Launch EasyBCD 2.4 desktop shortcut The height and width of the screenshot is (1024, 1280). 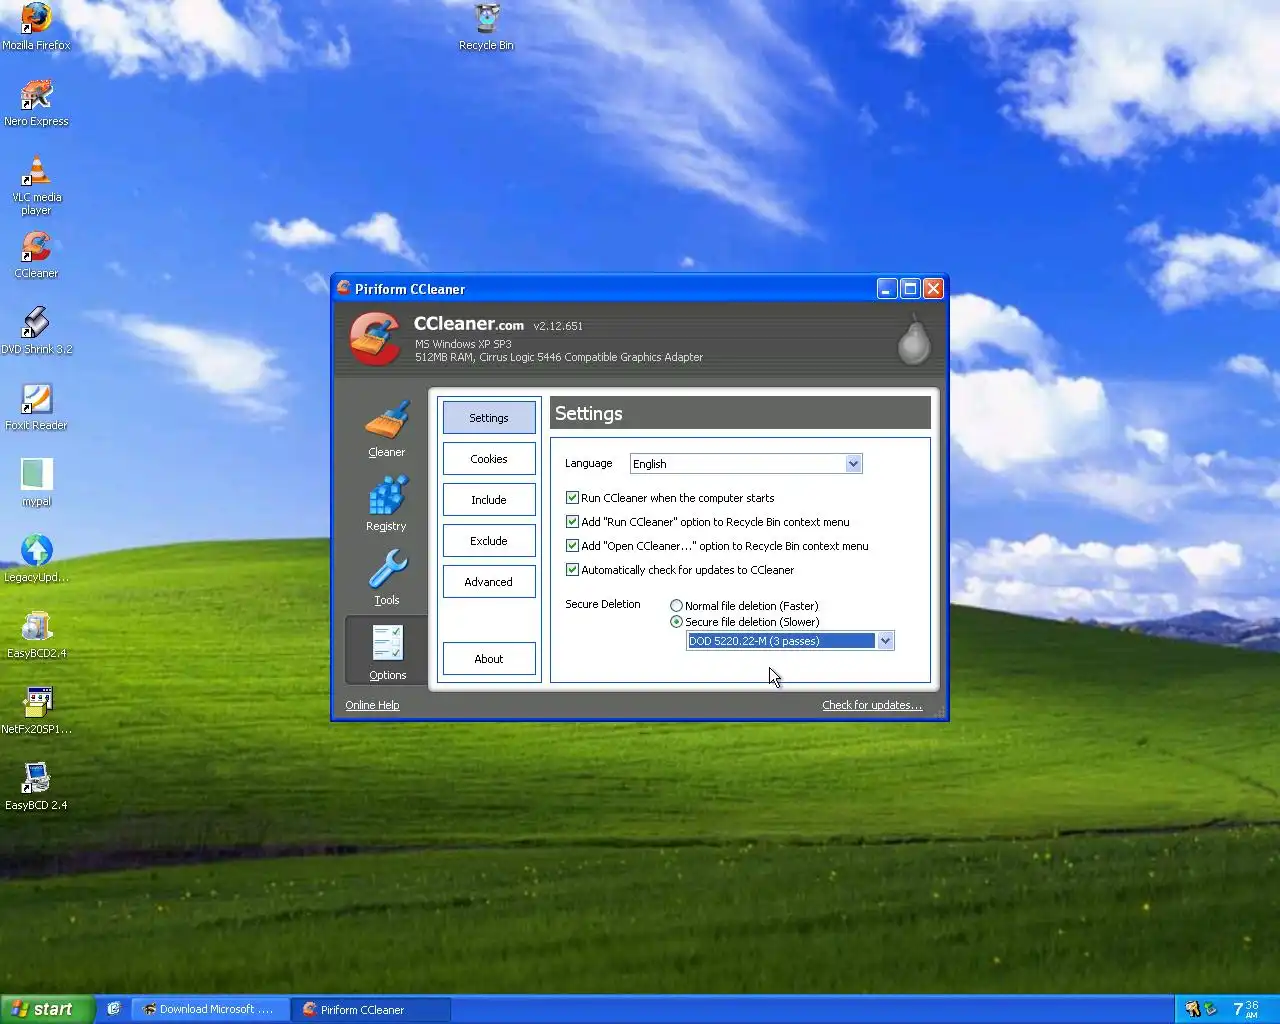coord(36,787)
